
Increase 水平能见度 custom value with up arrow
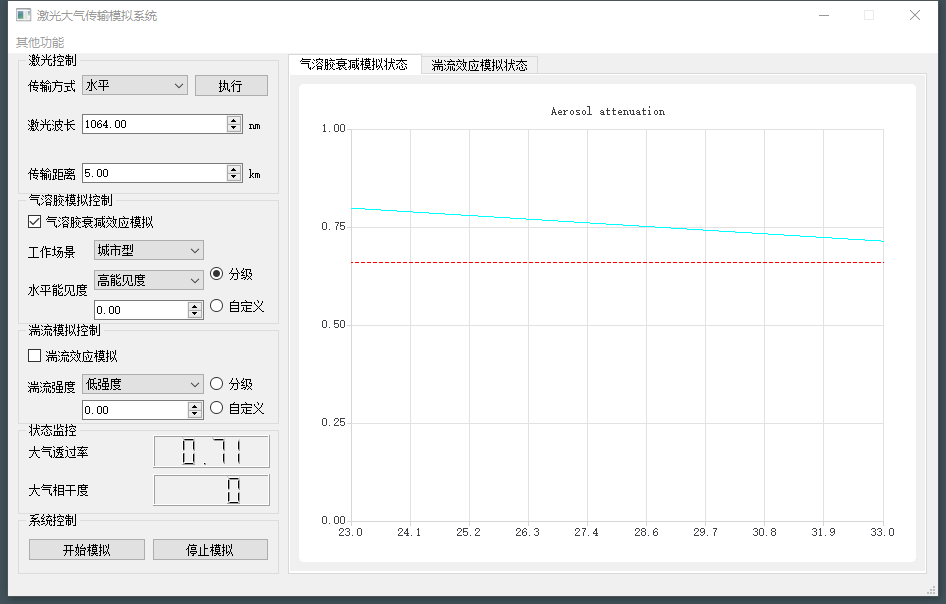coord(194,306)
